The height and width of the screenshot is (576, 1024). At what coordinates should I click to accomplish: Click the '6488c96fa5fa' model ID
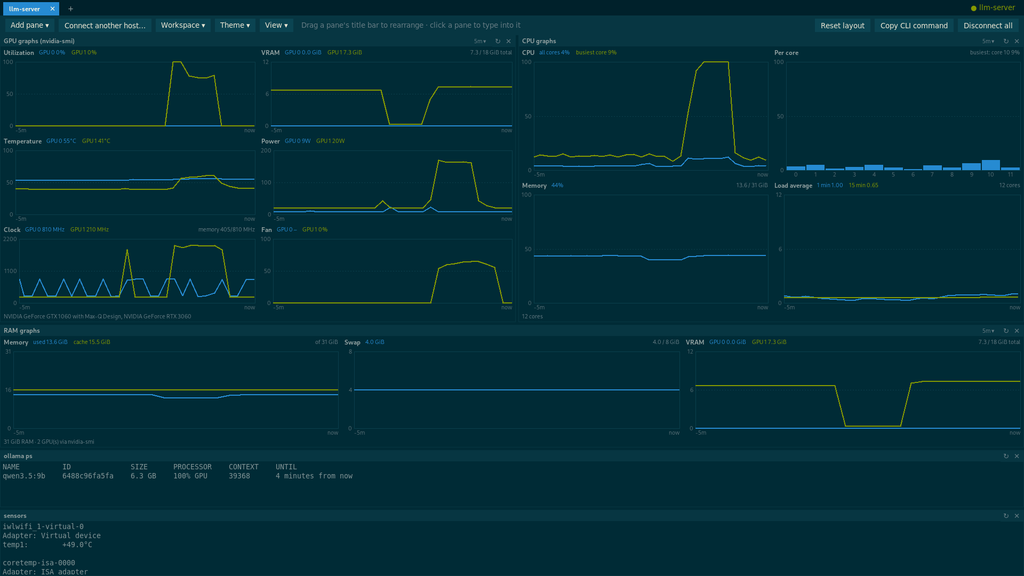pyautogui.click(x=88, y=476)
